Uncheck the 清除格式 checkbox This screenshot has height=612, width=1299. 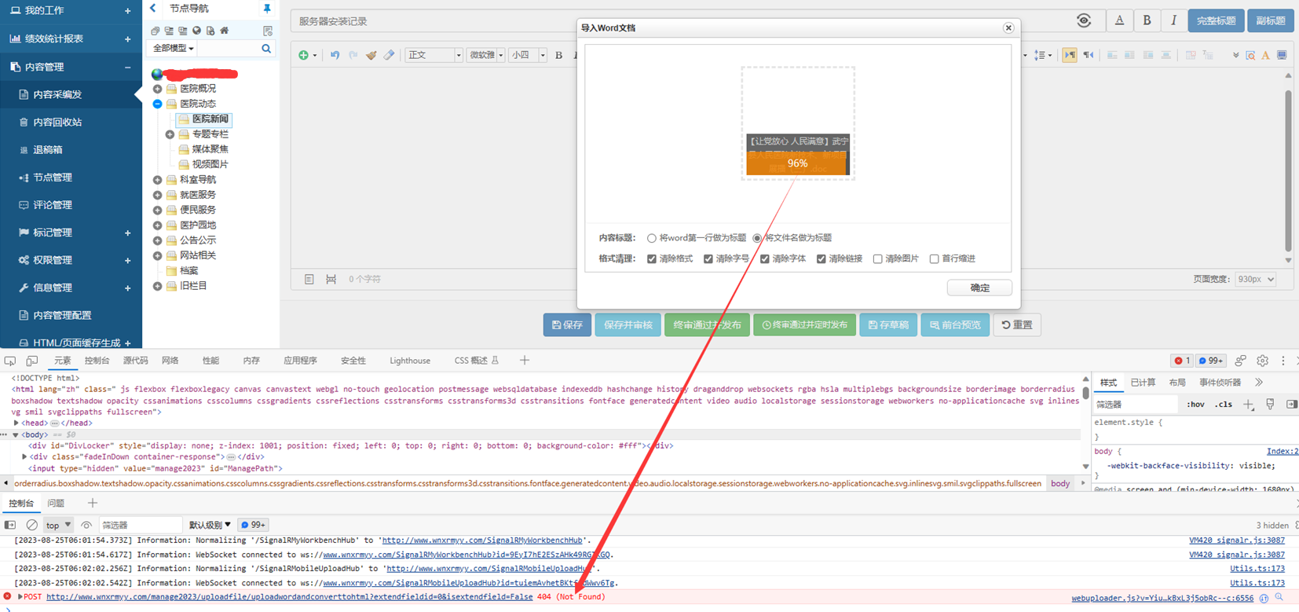(x=652, y=259)
